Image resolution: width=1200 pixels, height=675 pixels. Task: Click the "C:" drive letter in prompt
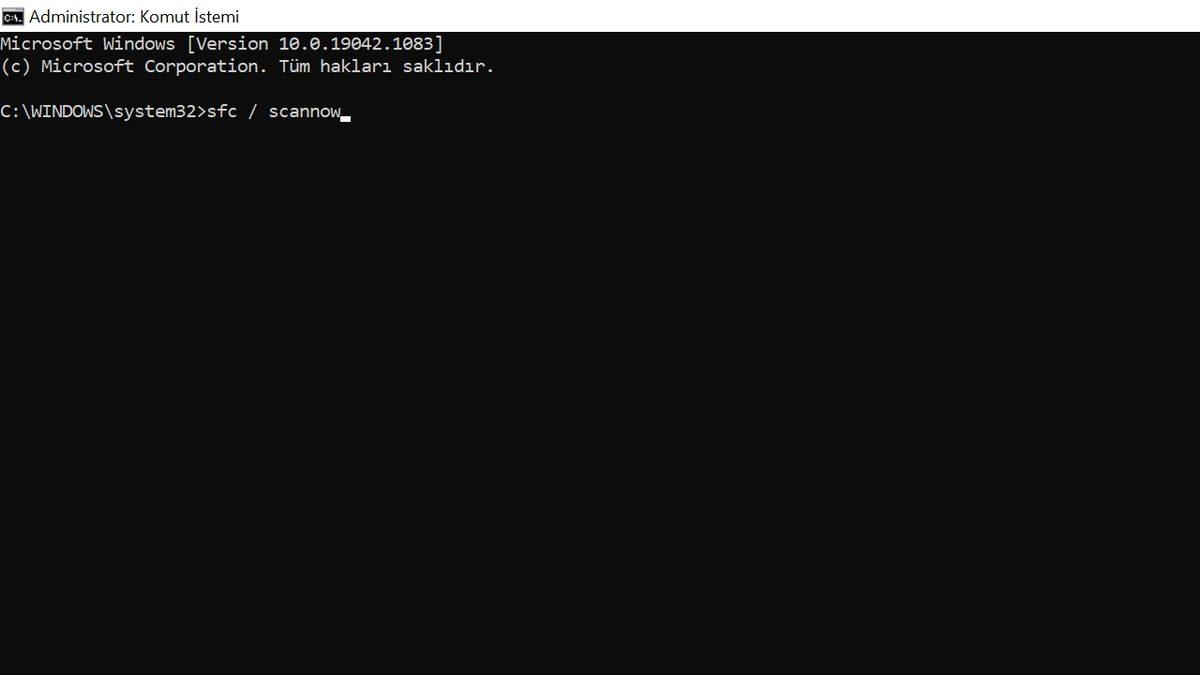pyautogui.click(x=10, y=112)
